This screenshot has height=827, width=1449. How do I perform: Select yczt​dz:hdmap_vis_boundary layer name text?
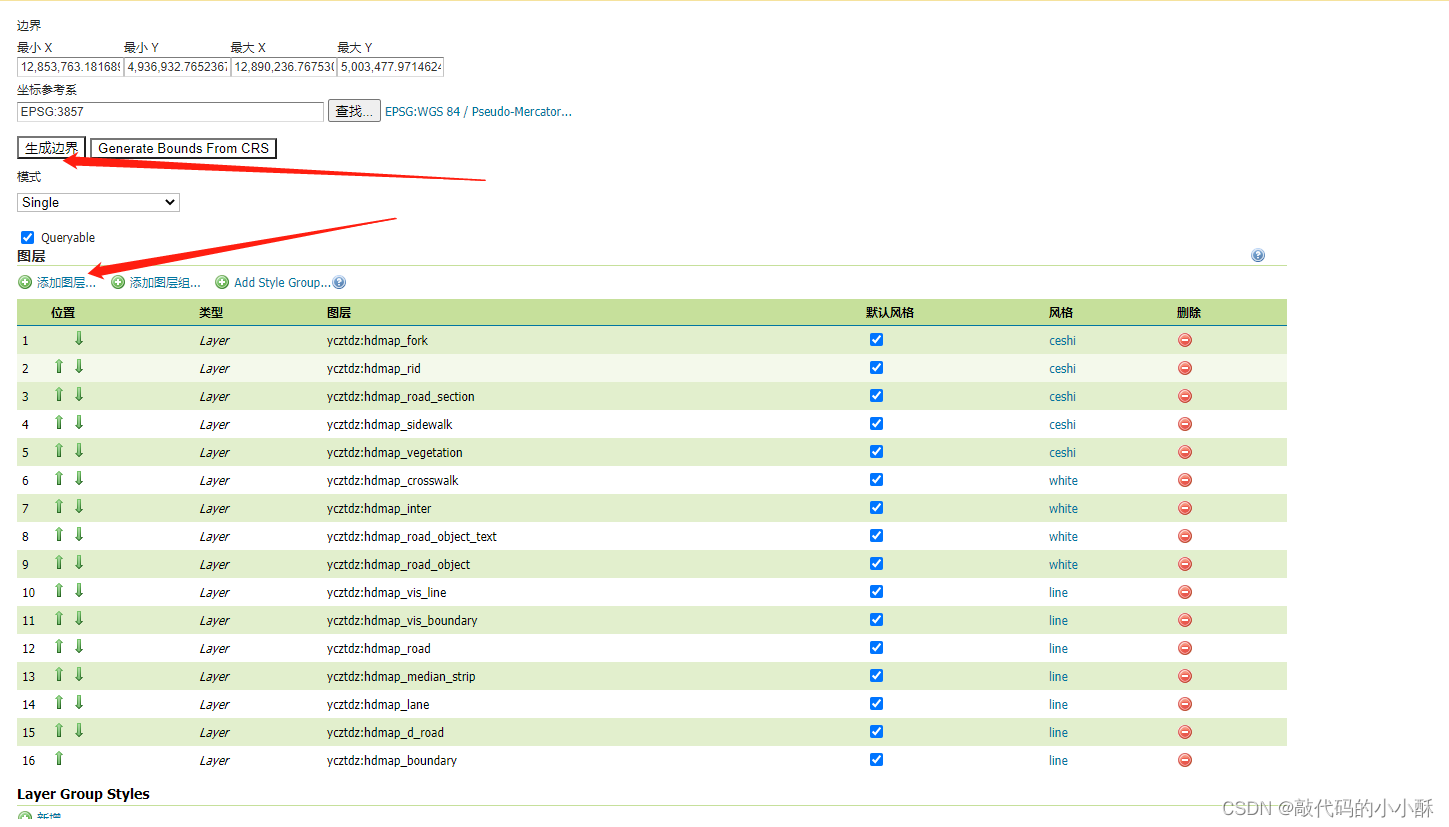pyautogui.click(x=402, y=620)
